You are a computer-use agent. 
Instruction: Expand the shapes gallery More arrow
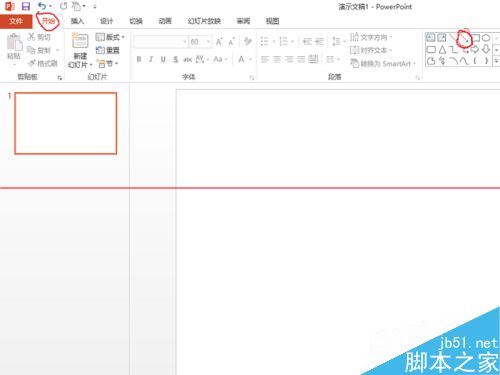point(496,61)
